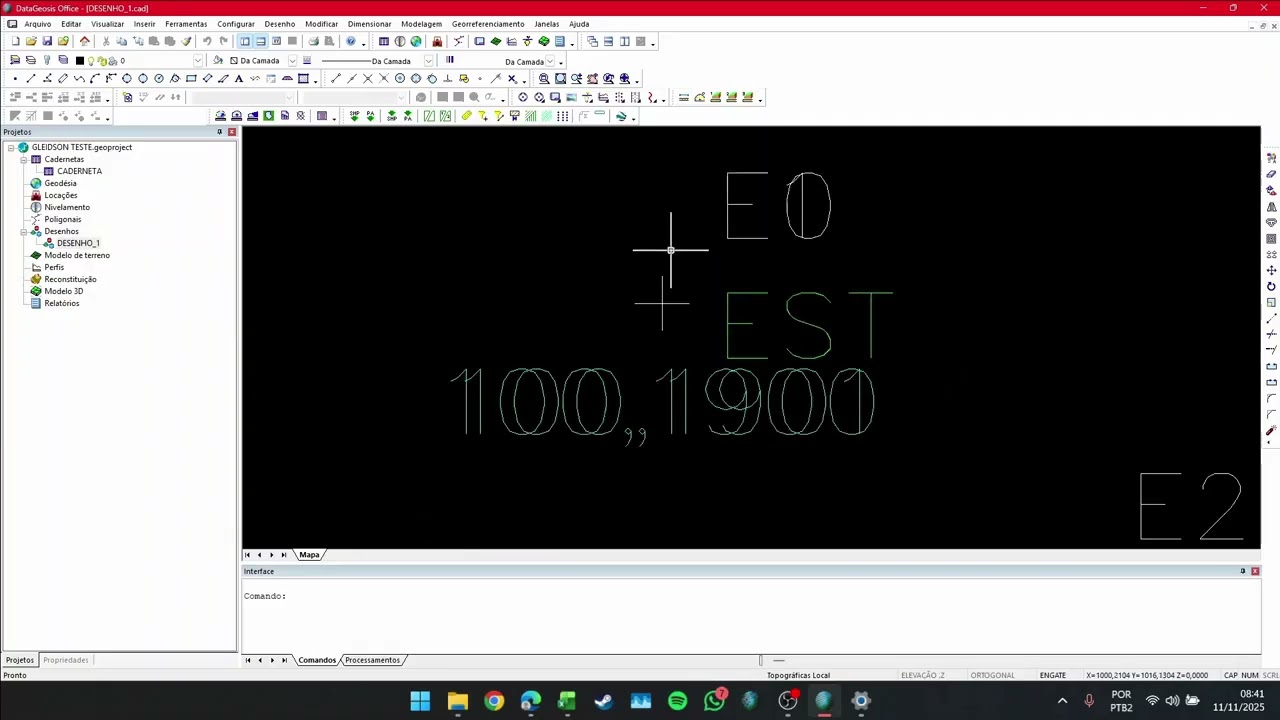Image resolution: width=1280 pixels, height=720 pixels.
Task: Open the linetype Da Camada dropdown
Action: [x=428, y=60]
